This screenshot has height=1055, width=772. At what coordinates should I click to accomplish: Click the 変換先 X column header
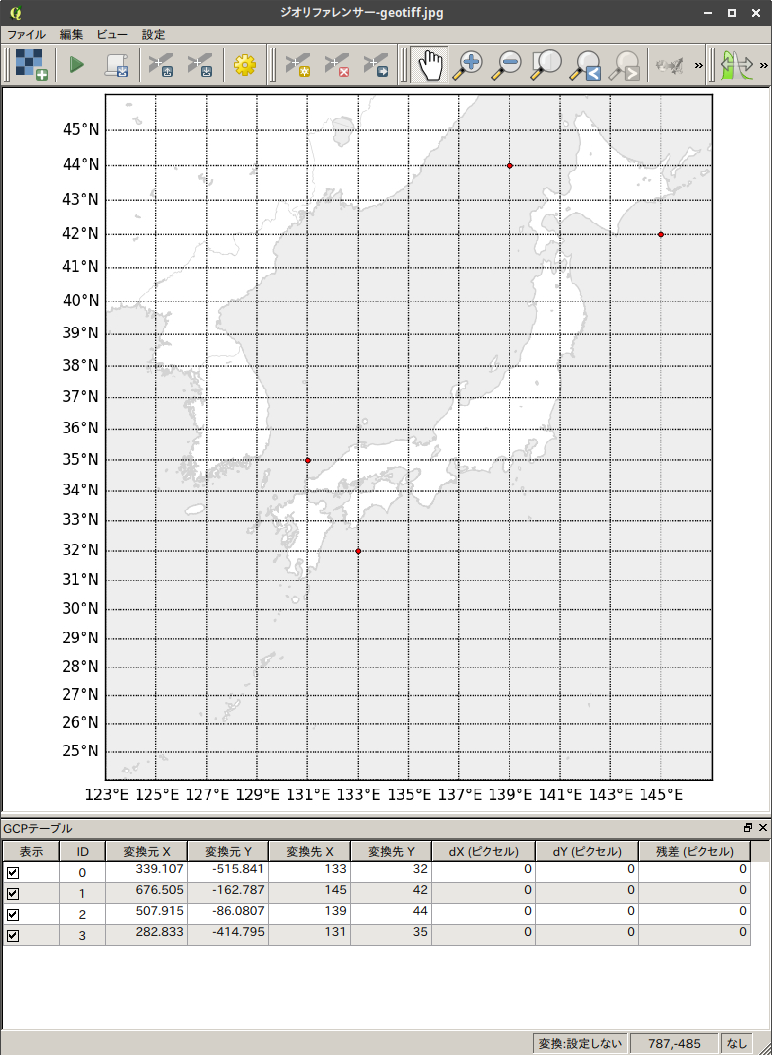(x=310, y=851)
